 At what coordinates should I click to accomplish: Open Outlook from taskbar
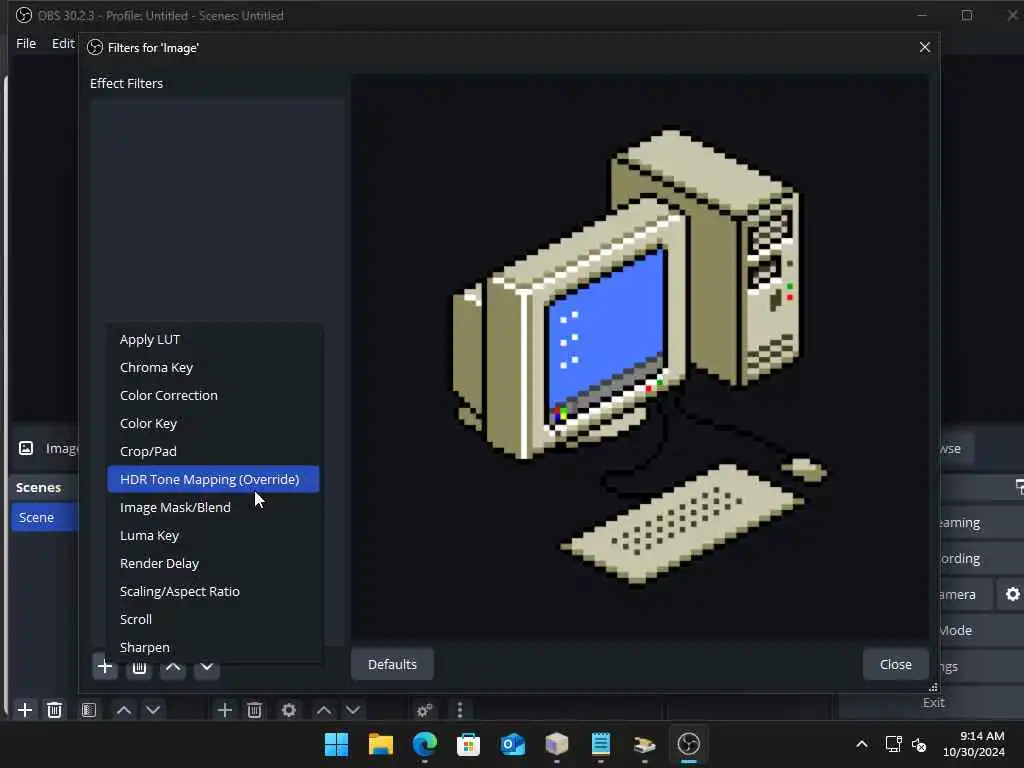(513, 744)
